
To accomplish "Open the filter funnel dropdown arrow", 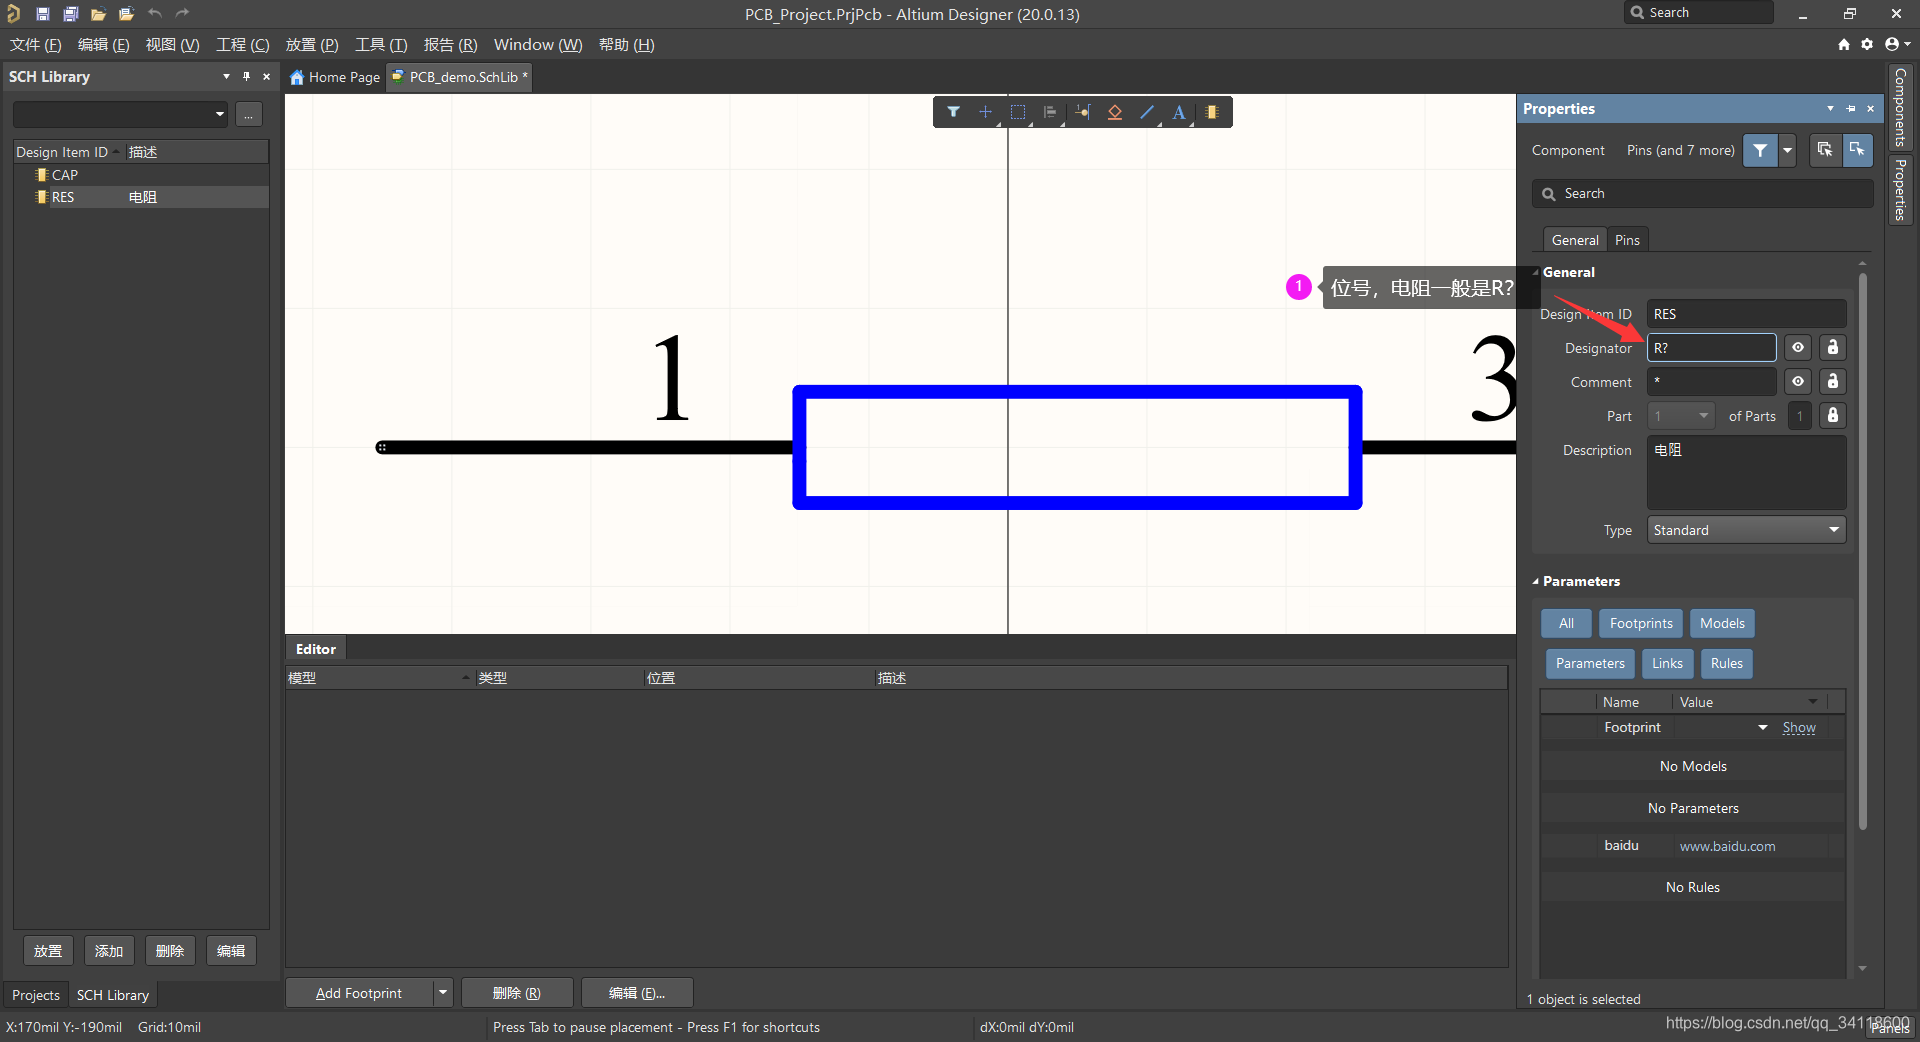I will (1787, 150).
